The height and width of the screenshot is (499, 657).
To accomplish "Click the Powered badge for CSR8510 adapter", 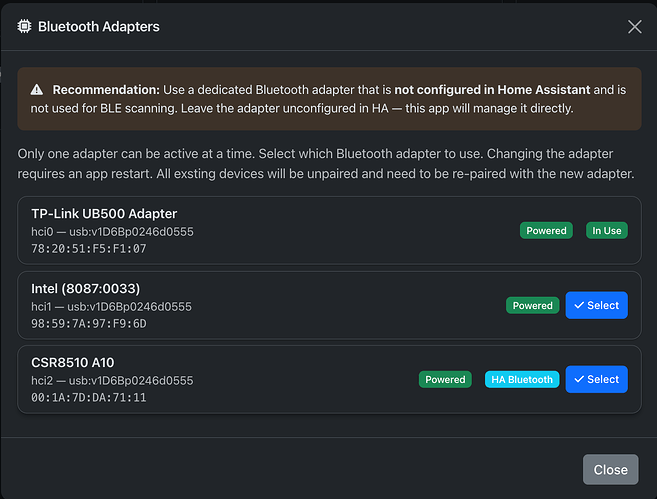I will (x=445, y=380).
